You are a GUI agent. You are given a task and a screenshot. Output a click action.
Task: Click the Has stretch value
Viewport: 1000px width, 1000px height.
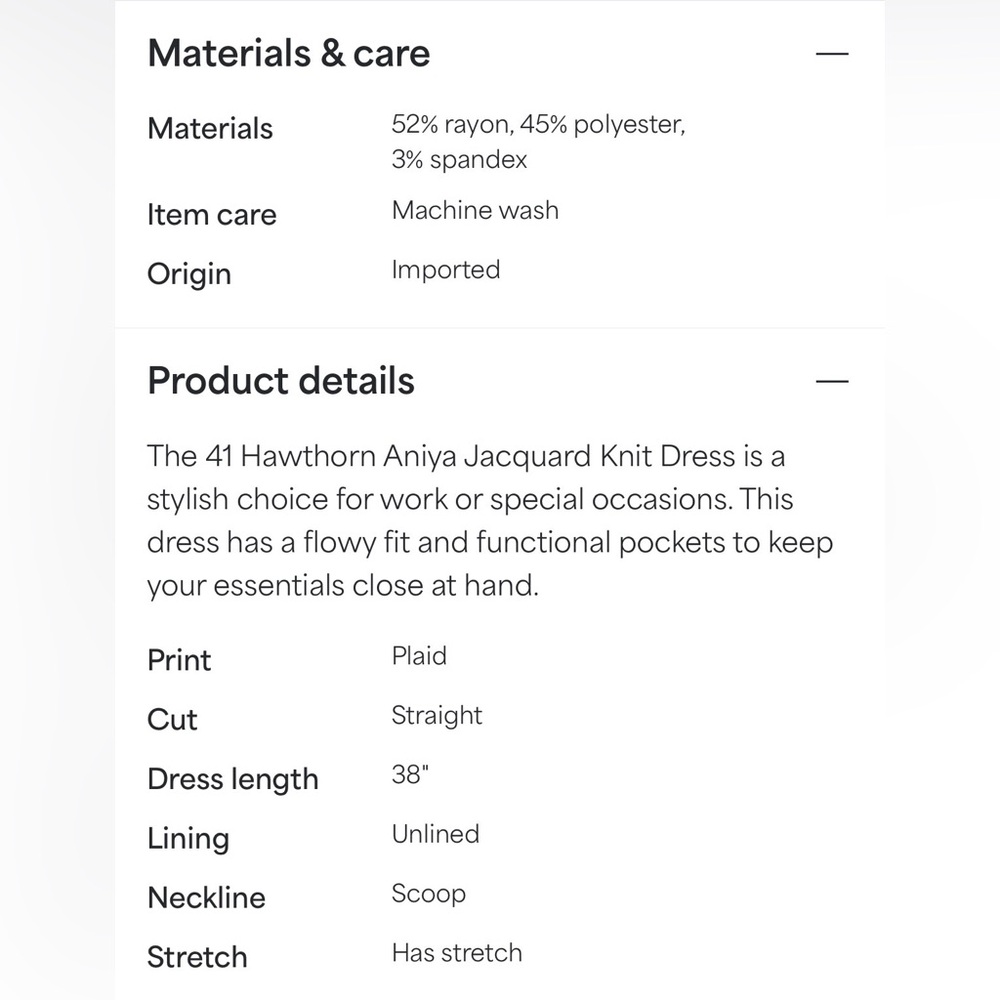[457, 953]
